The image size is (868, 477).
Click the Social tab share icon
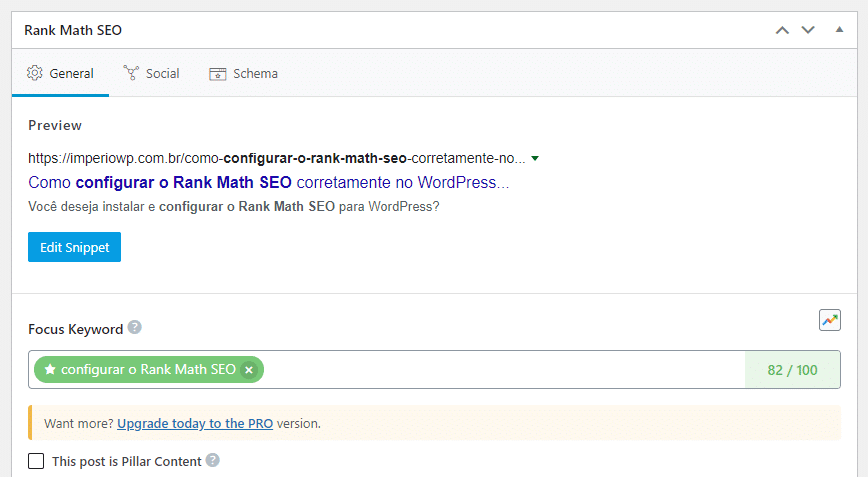(x=131, y=73)
